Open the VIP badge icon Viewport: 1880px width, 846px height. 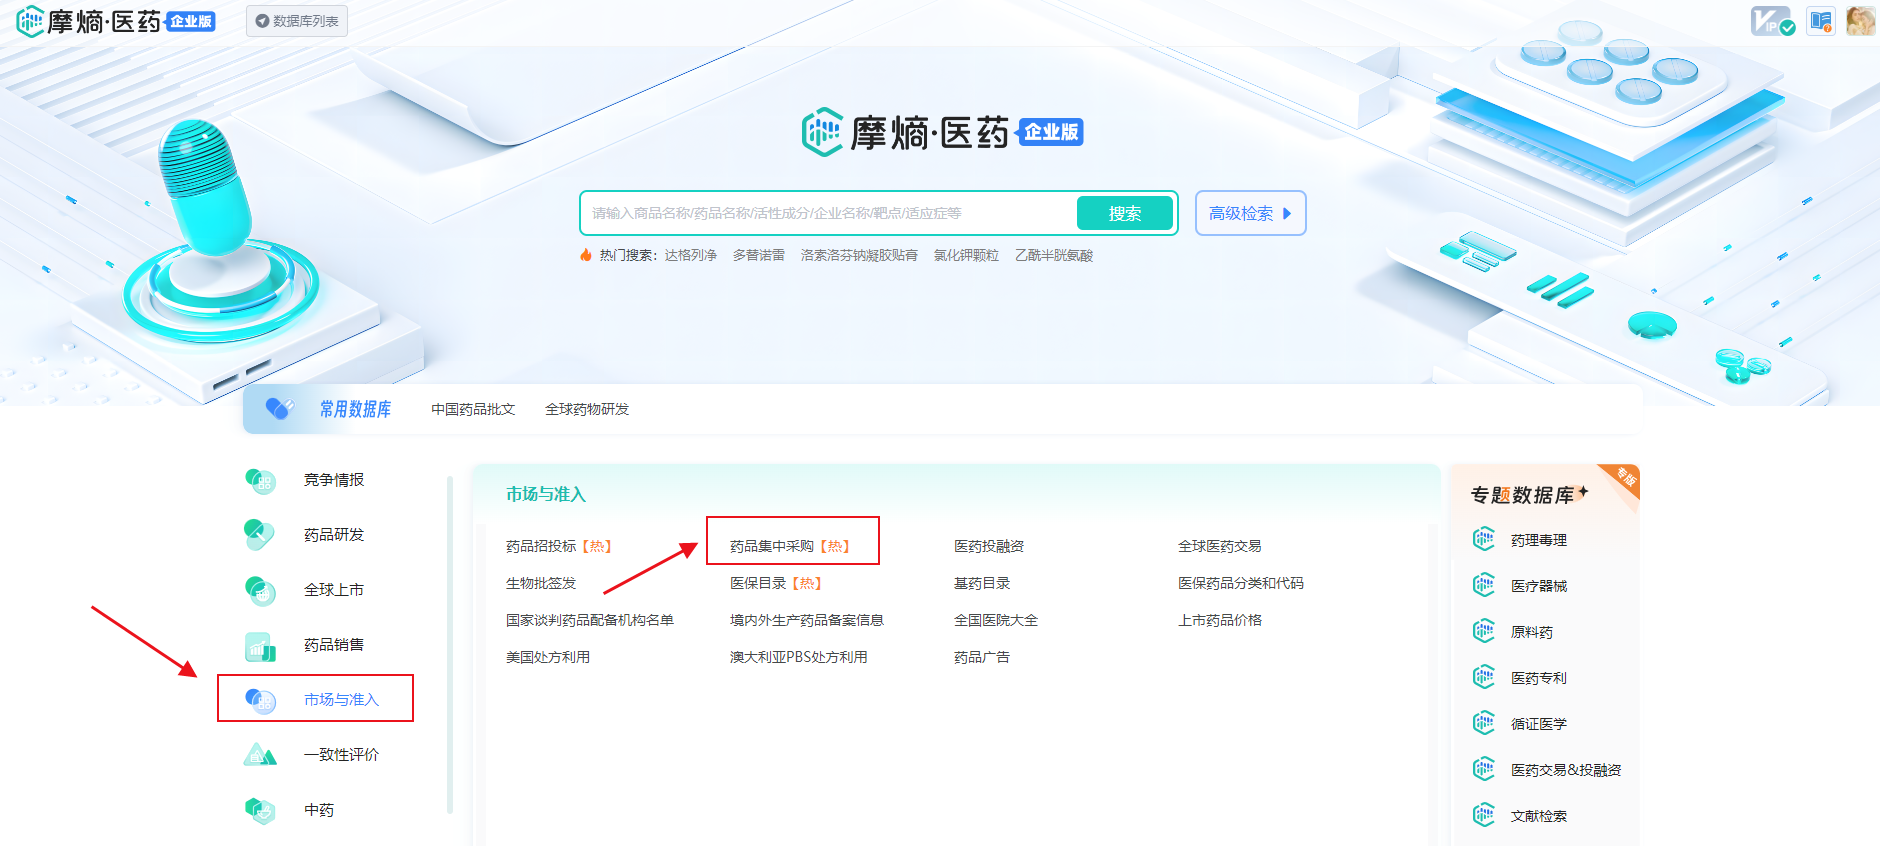click(x=1772, y=20)
